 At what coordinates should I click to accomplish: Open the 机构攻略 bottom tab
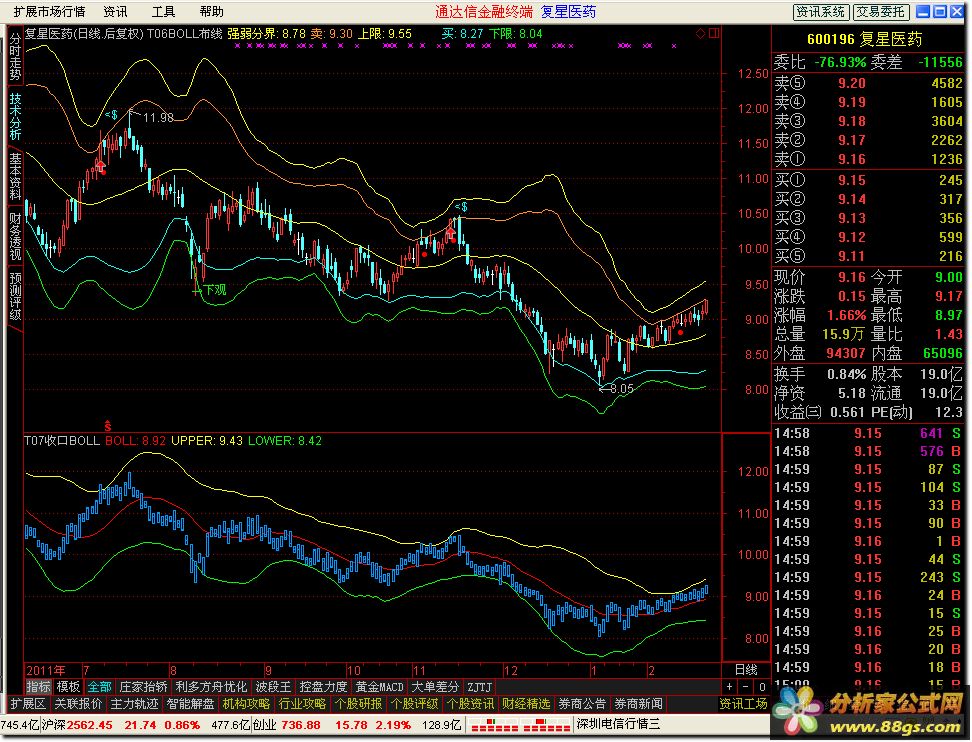click(x=247, y=704)
